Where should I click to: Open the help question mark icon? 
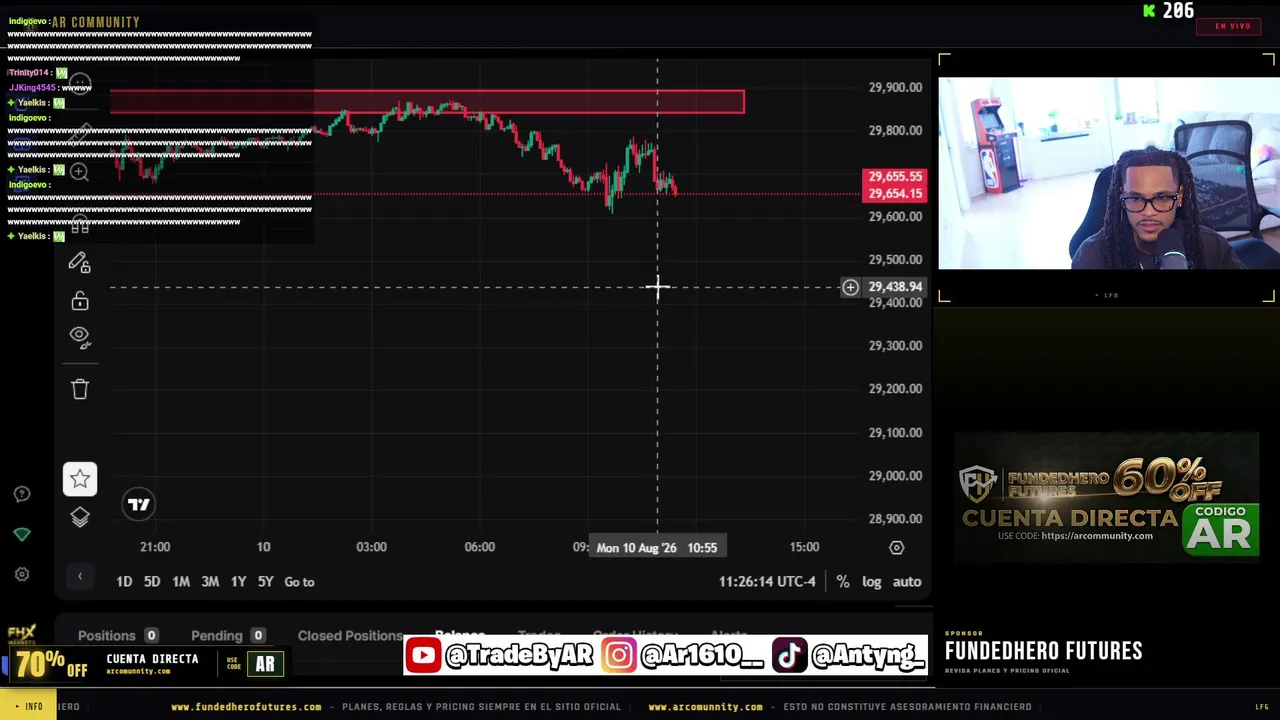[x=22, y=494]
